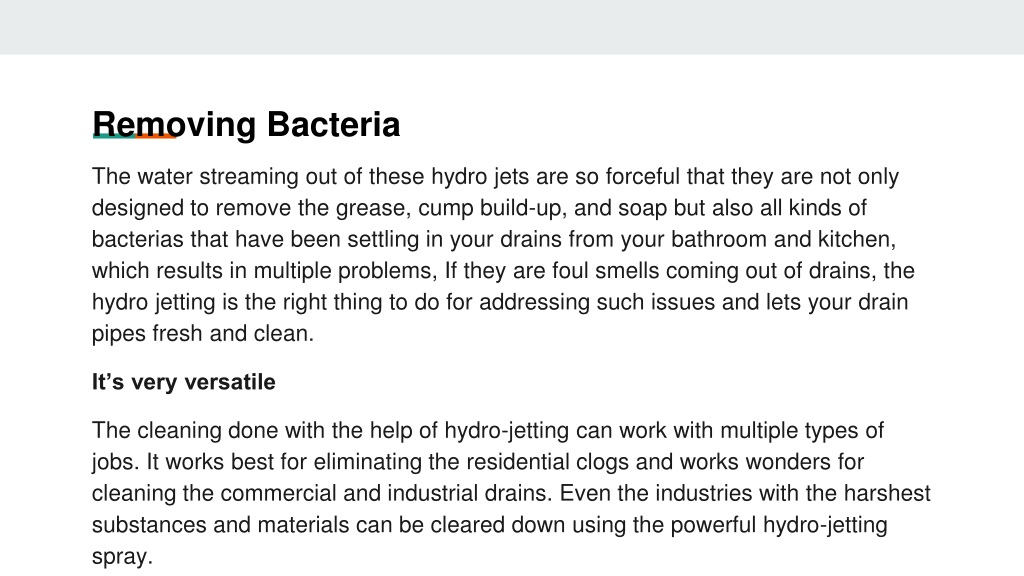Click the words "pipes fresh and clean."

point(203,333)
